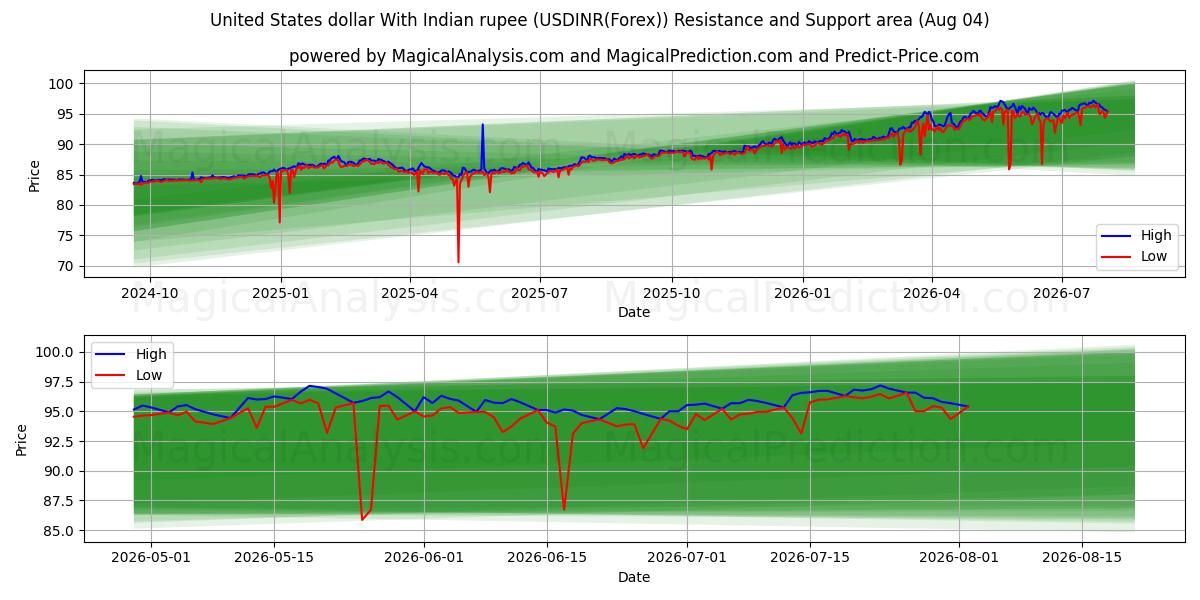This screenshot has height=600, width=1200.
Task: Click the '2026-07' date tick label
Action: tap(1061, 293)
